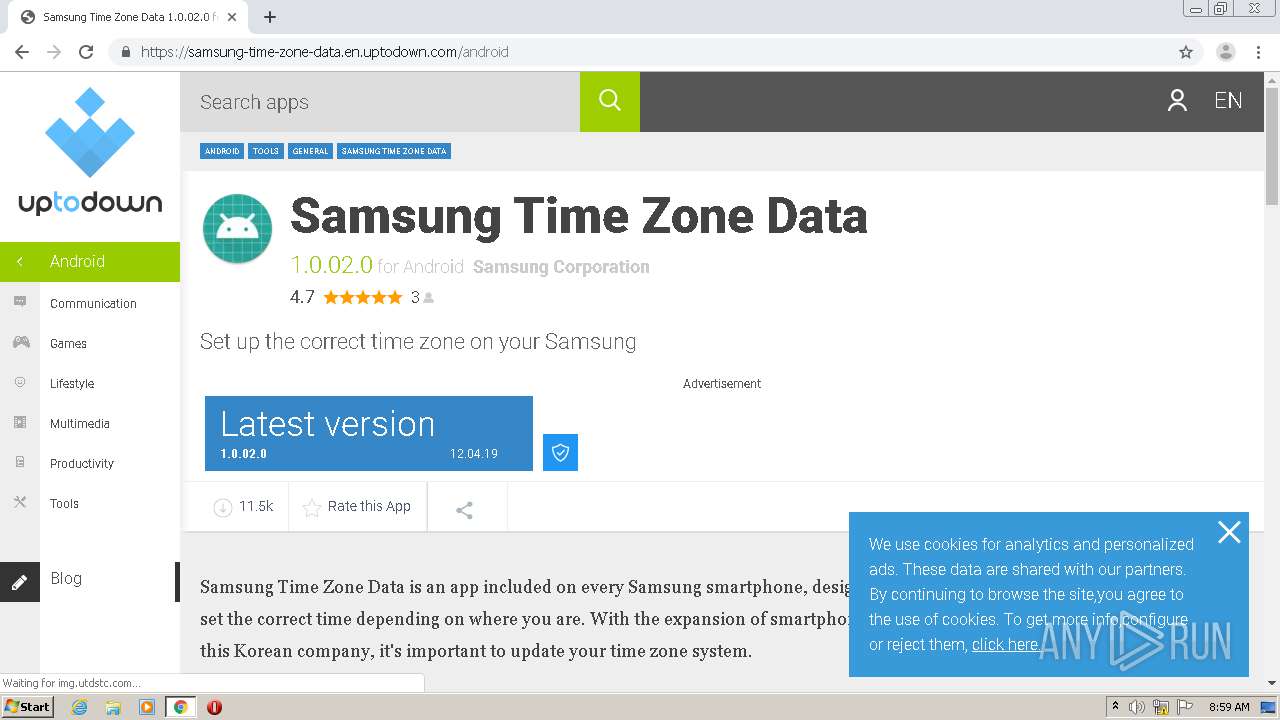Open the taskbar media player icon
This screenshot has height=720, width=1280.
(x=147, y=707)
